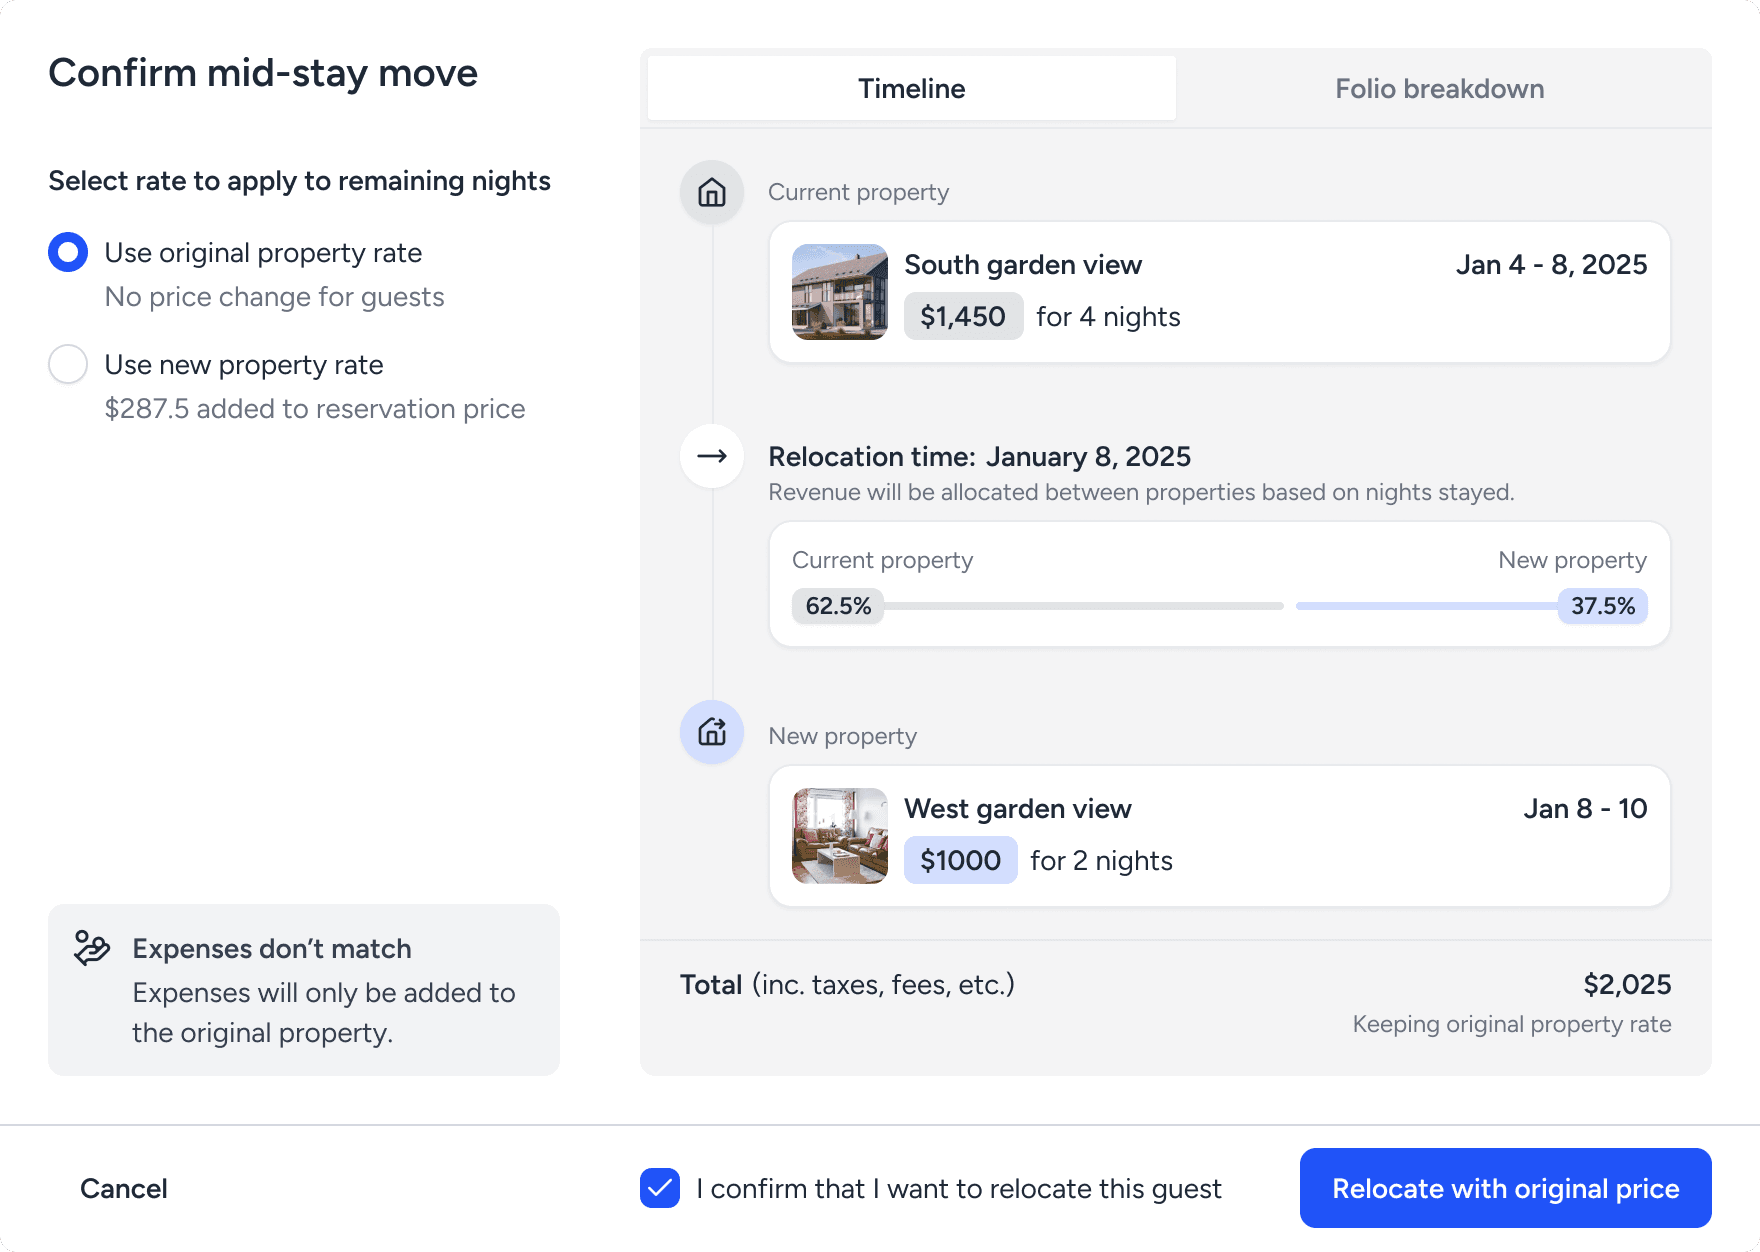Screen dimensions: 1760x1252
Task: Click 'Confirm mid-stay move' heading
Action: point(263,73)
